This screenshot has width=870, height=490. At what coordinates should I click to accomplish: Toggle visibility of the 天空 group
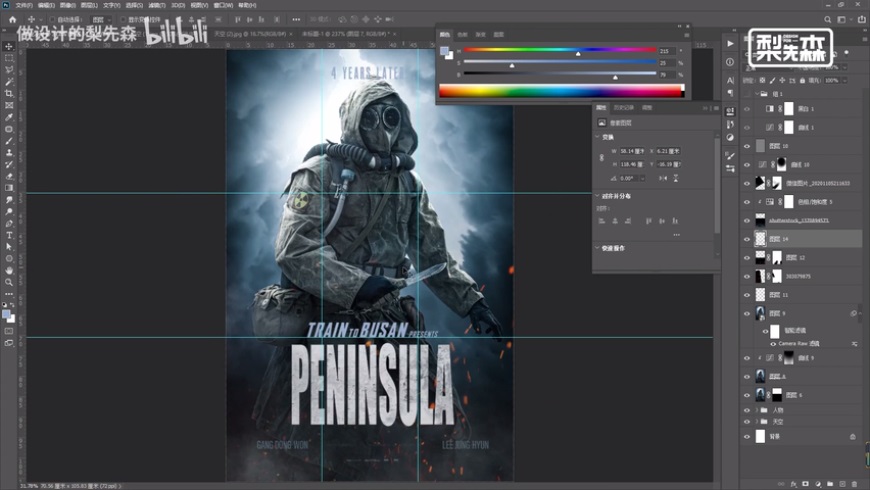point(747,422)
